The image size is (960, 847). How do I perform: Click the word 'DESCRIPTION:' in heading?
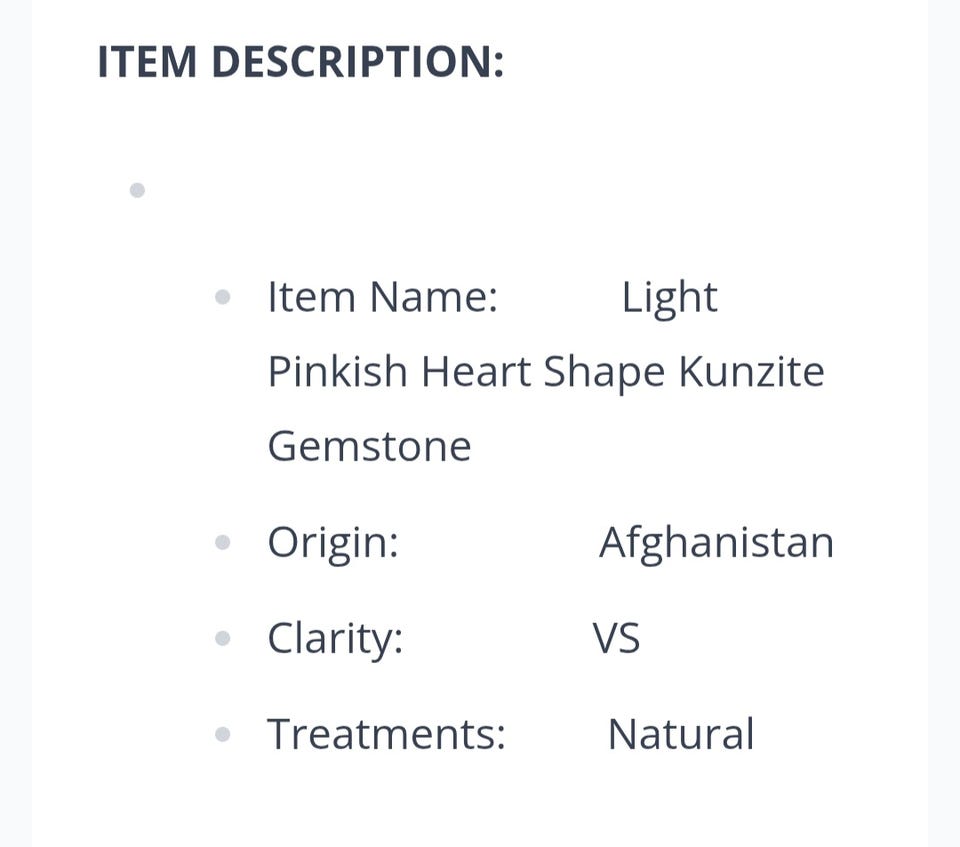click(x=357, y=62)
